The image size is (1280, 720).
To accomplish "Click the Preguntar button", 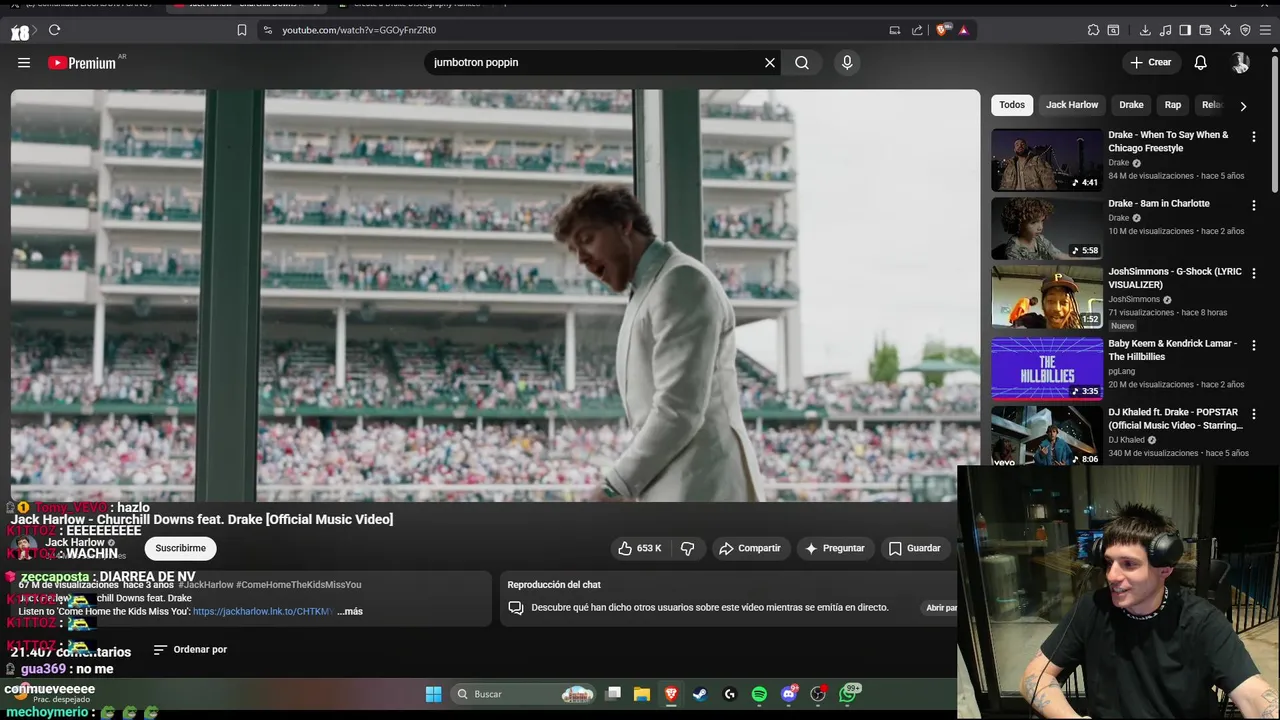I will pyautogui.click(x=834, y=548).
